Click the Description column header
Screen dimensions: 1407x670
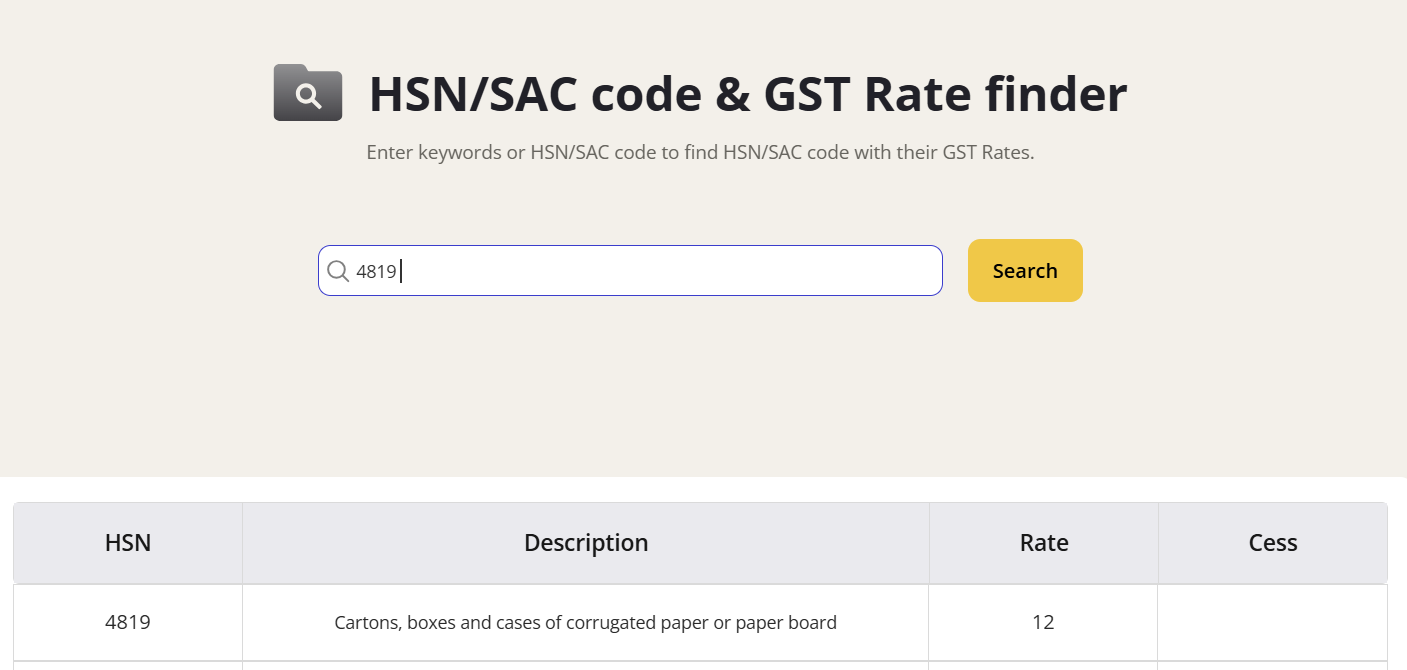click(586, 543)
